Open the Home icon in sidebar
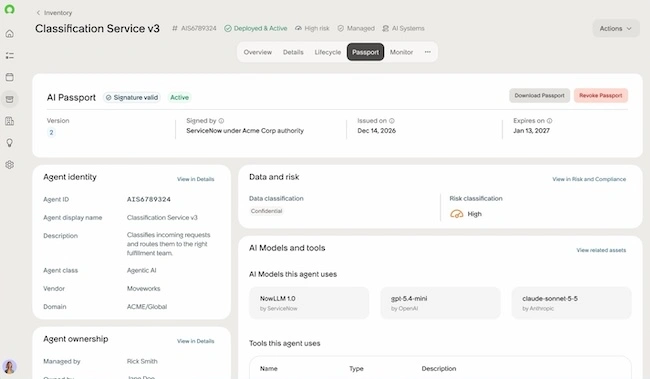The image size is (650, 379). 10,34
